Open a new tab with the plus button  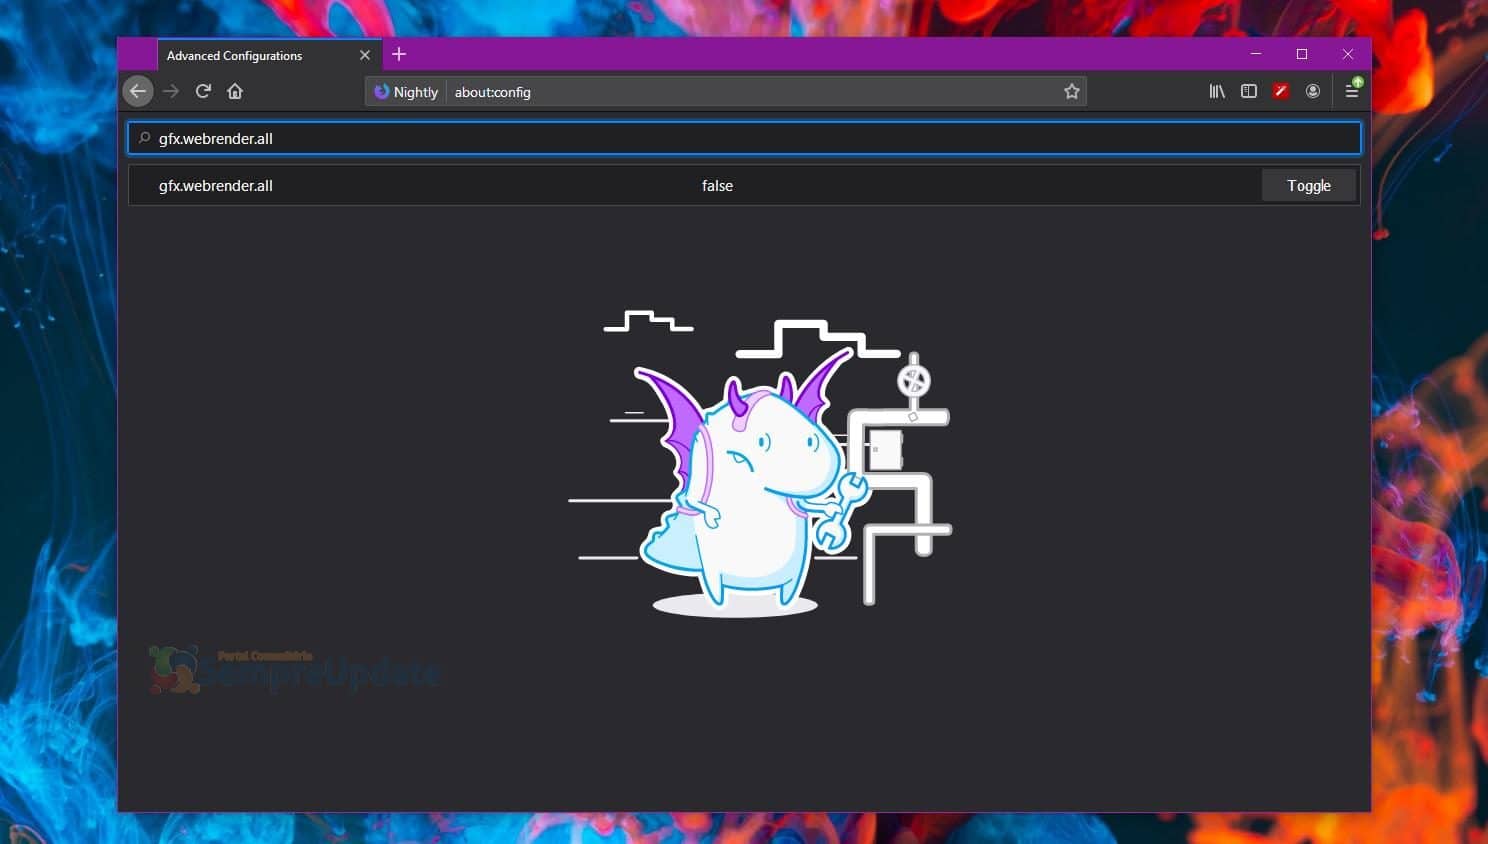(x=399, y=54)
